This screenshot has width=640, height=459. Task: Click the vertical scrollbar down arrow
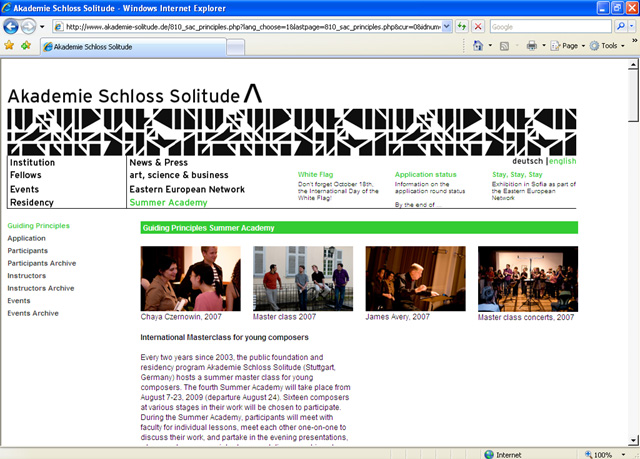(x=632, y=439)
